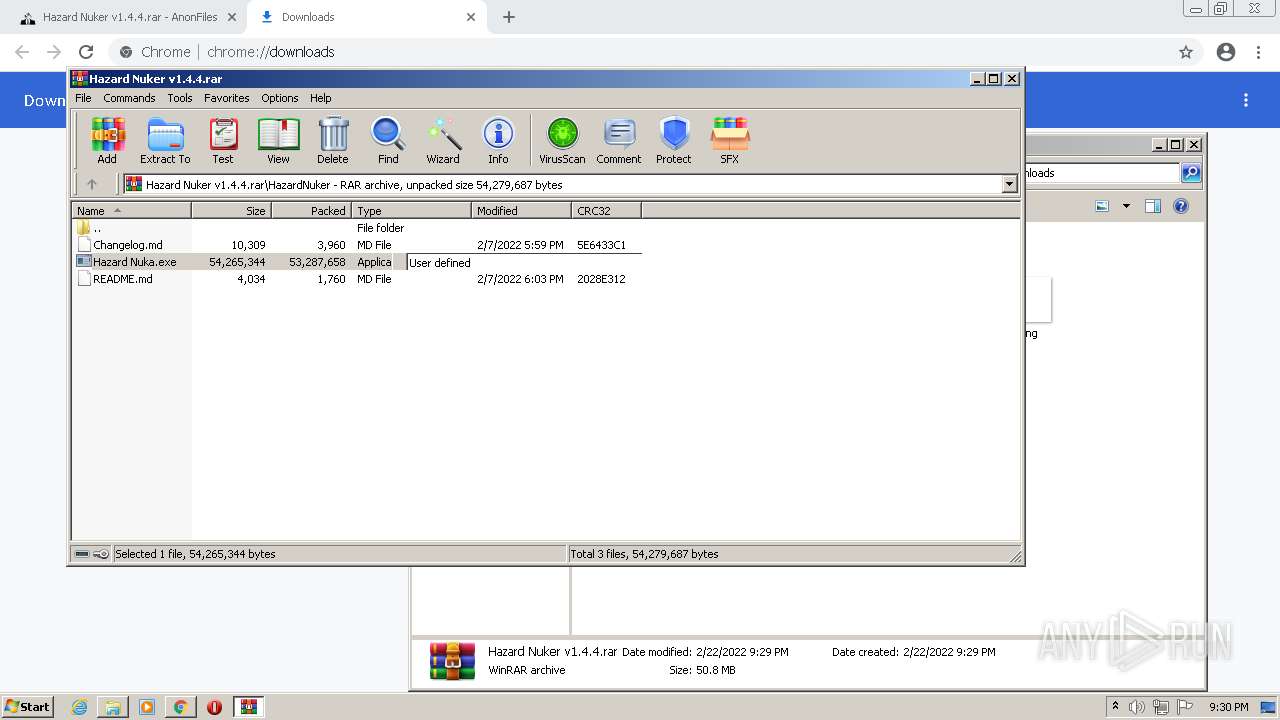Viewport: 1280px width, 720px height.
Task: Select Hazard Nuka.exe file row
Action: (x=356, y=262)
